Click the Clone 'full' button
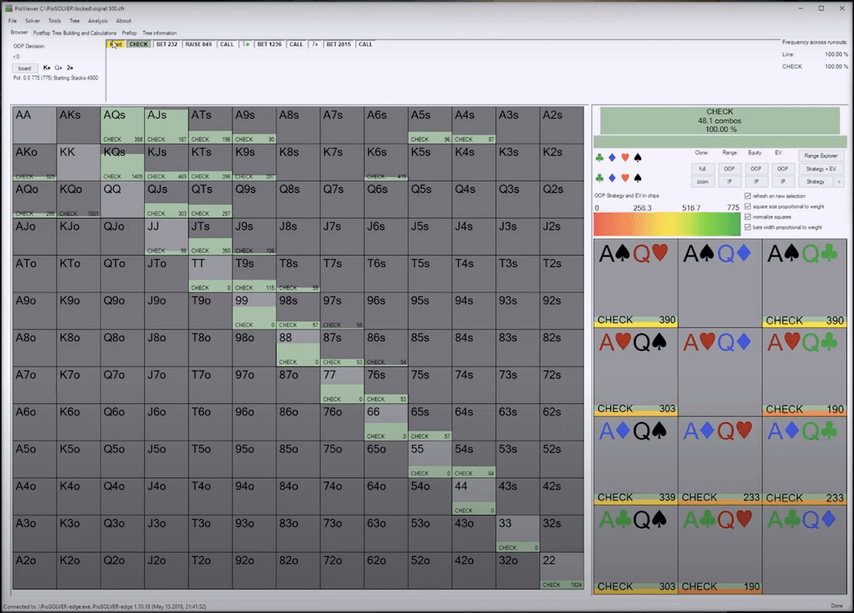 703,169
